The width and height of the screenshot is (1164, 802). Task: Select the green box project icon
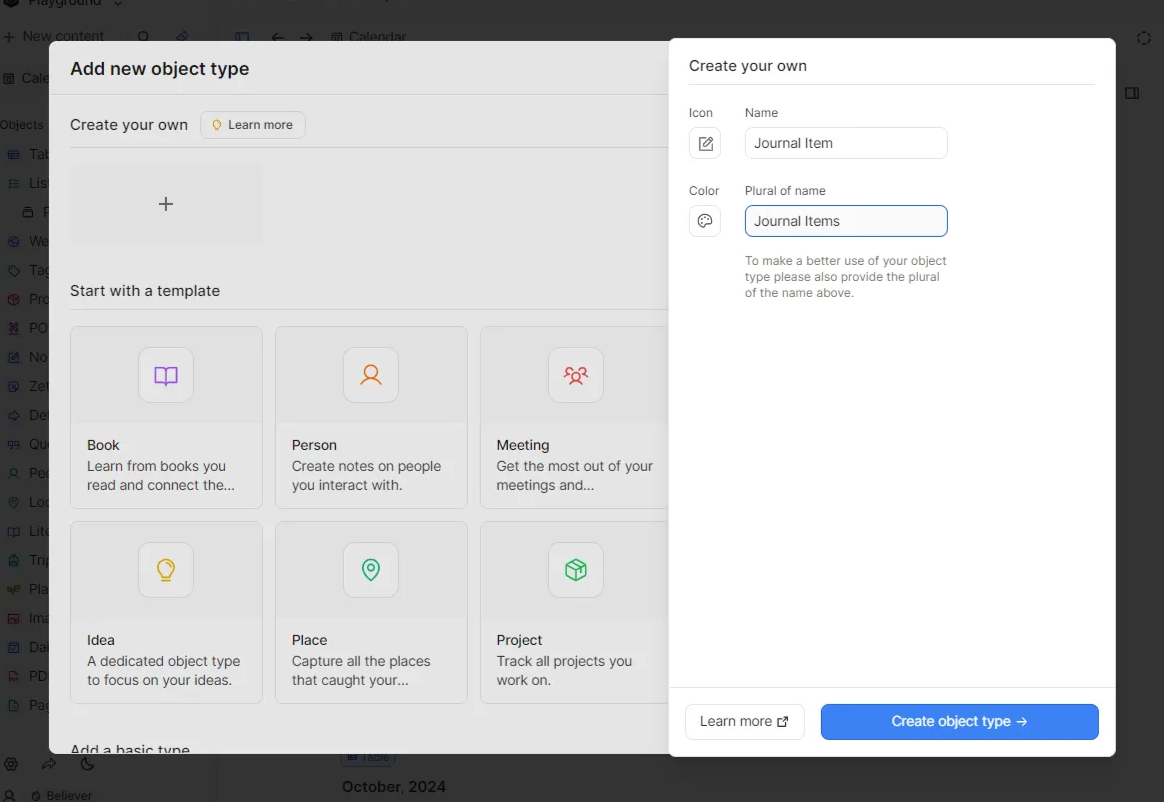pyautogui.click(x=576, y=570)
